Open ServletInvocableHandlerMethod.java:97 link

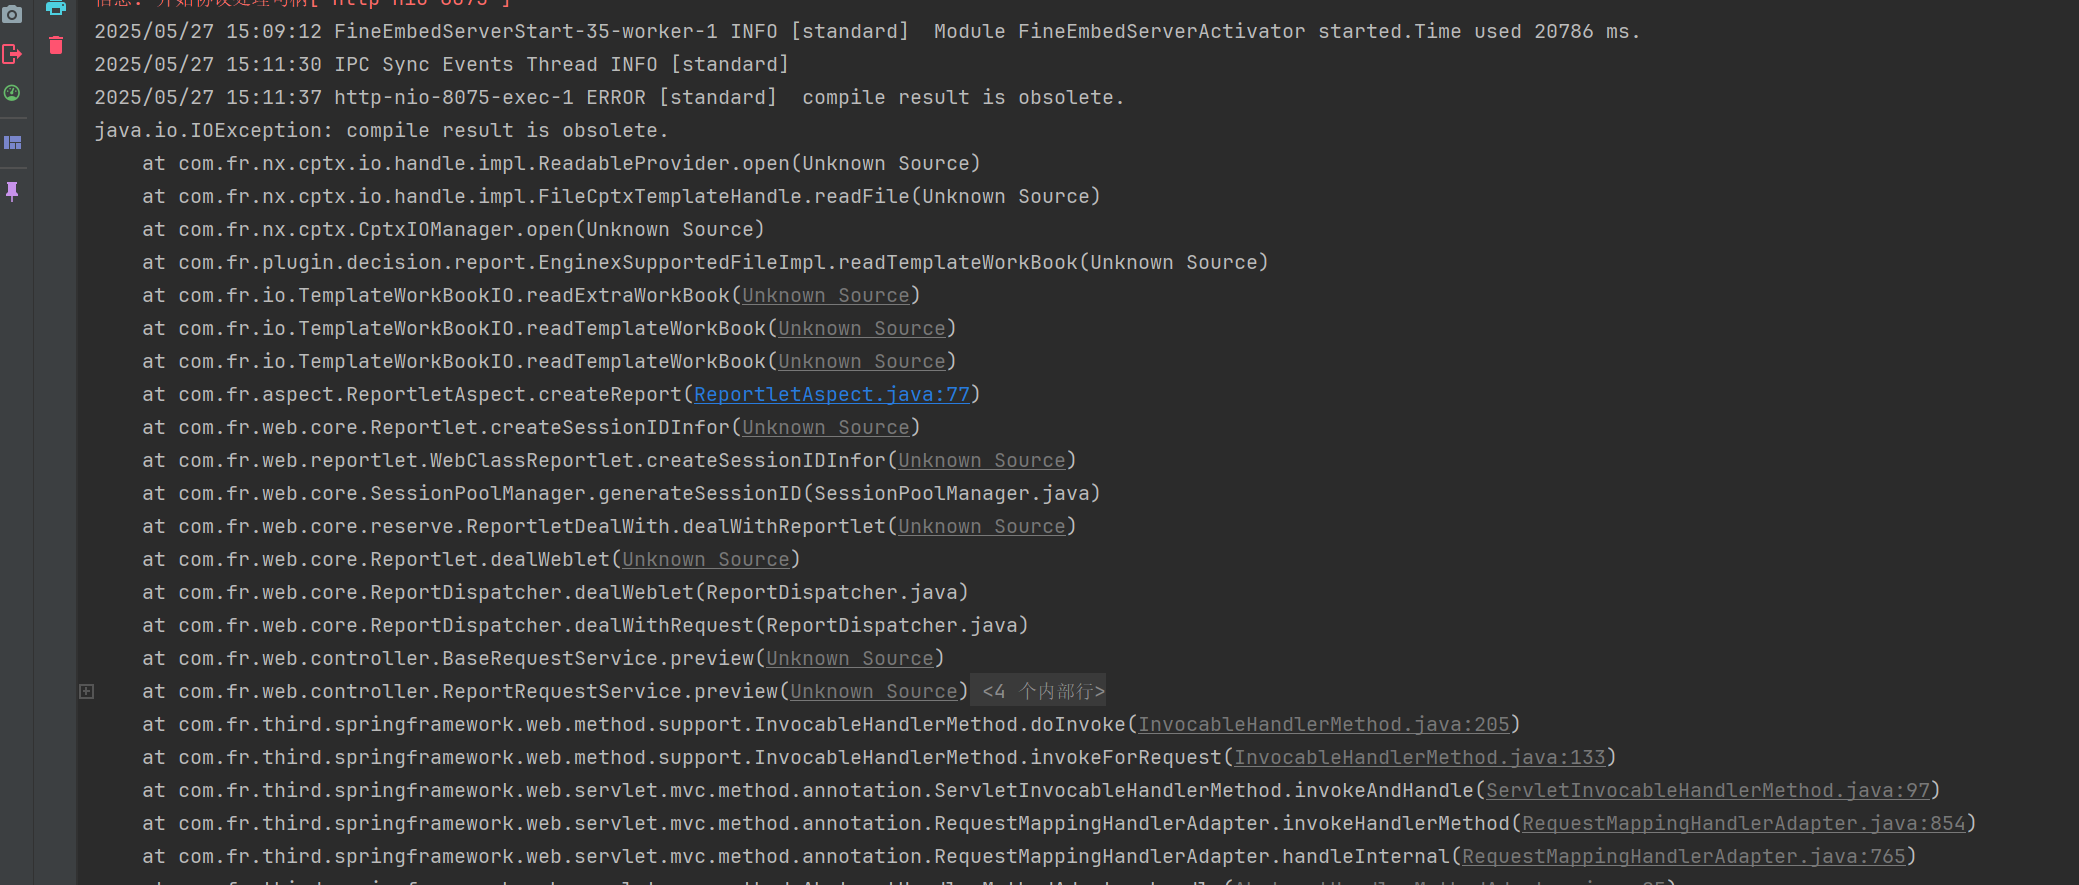tap(1708, 790)
